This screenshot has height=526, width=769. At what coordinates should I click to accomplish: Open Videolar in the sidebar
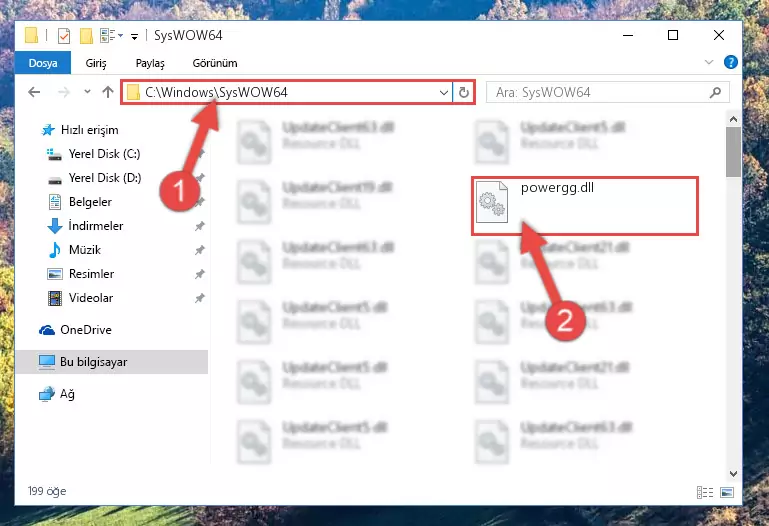(x=91, y=298)
